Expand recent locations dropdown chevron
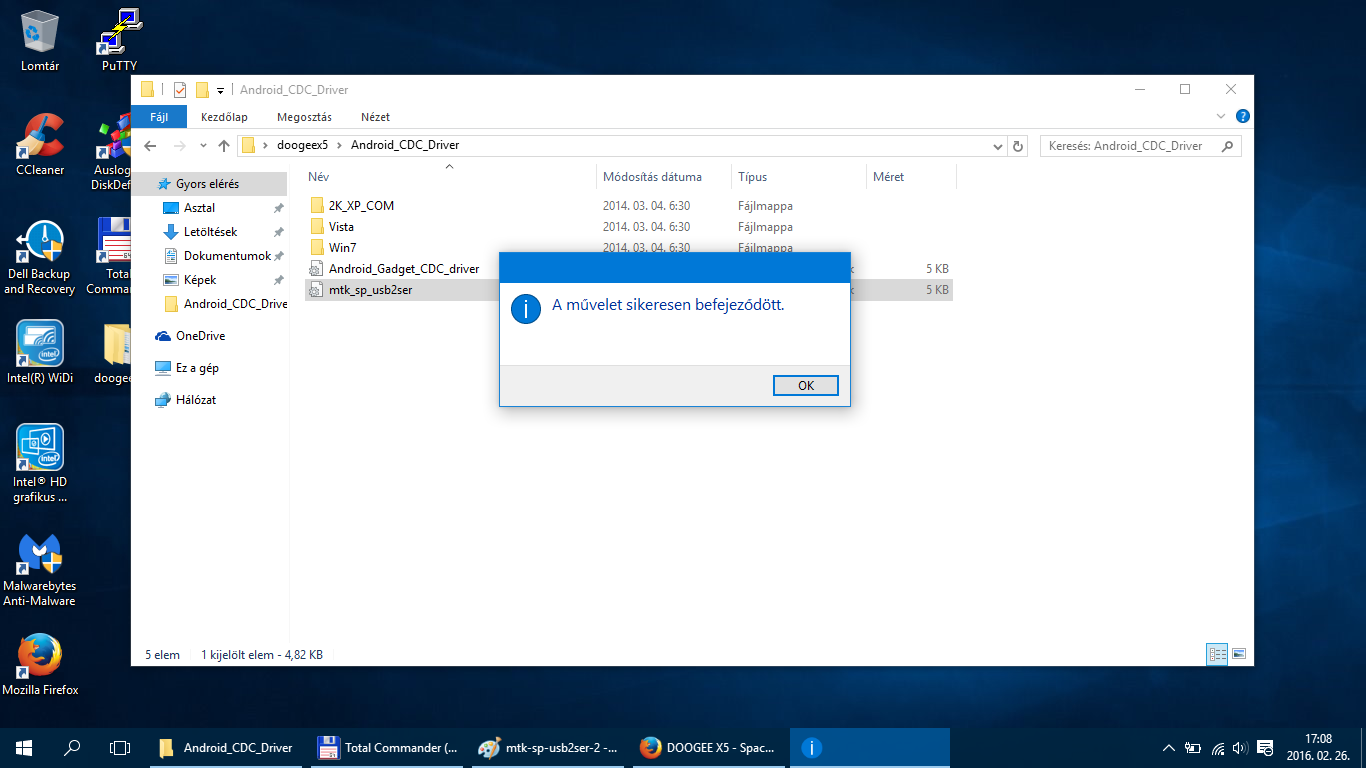Viewport: 1366px width, 768px height. click(203, 146)
